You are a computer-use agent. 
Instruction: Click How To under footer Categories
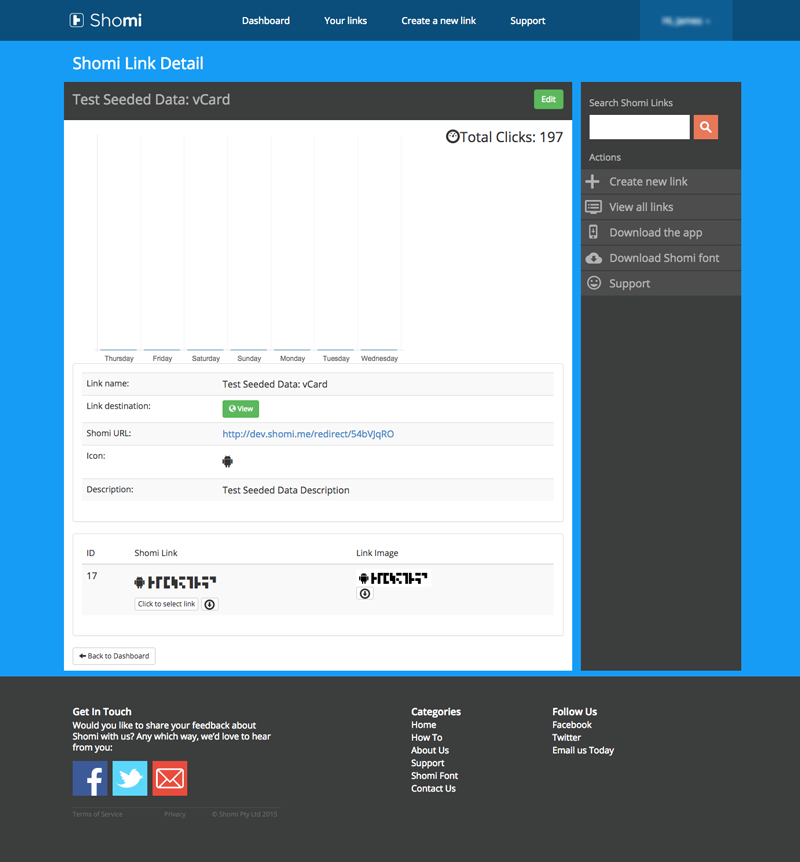(426, 737)
